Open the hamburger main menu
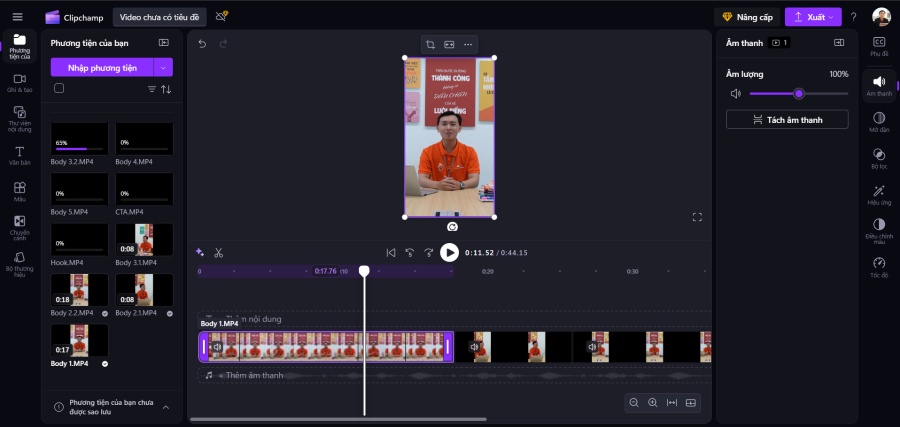Image resolution: width=900 pixels, height=427 pixels. [18, 17]
